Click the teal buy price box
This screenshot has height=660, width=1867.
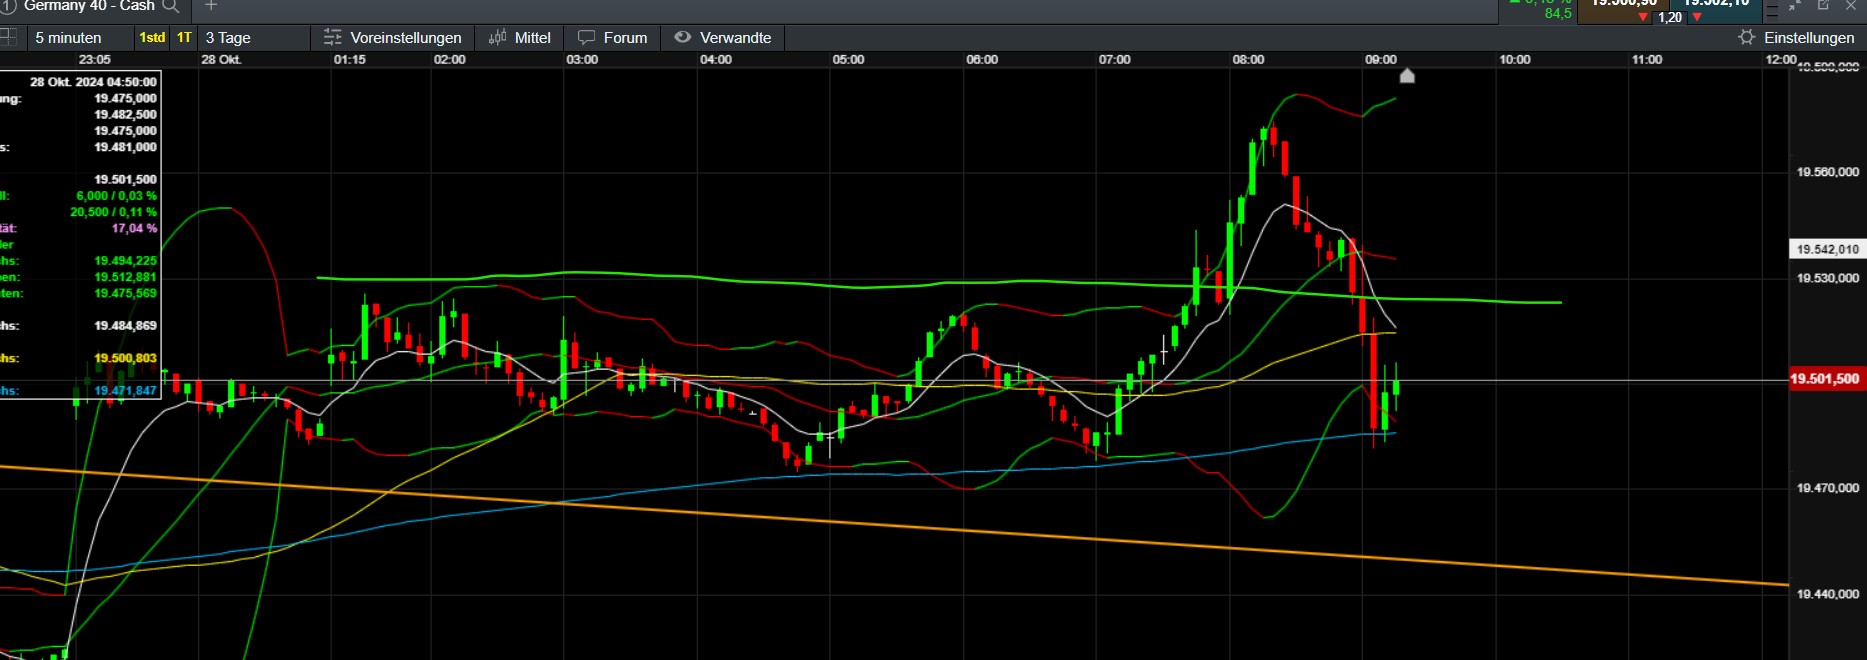click(x=1718, y=11)
